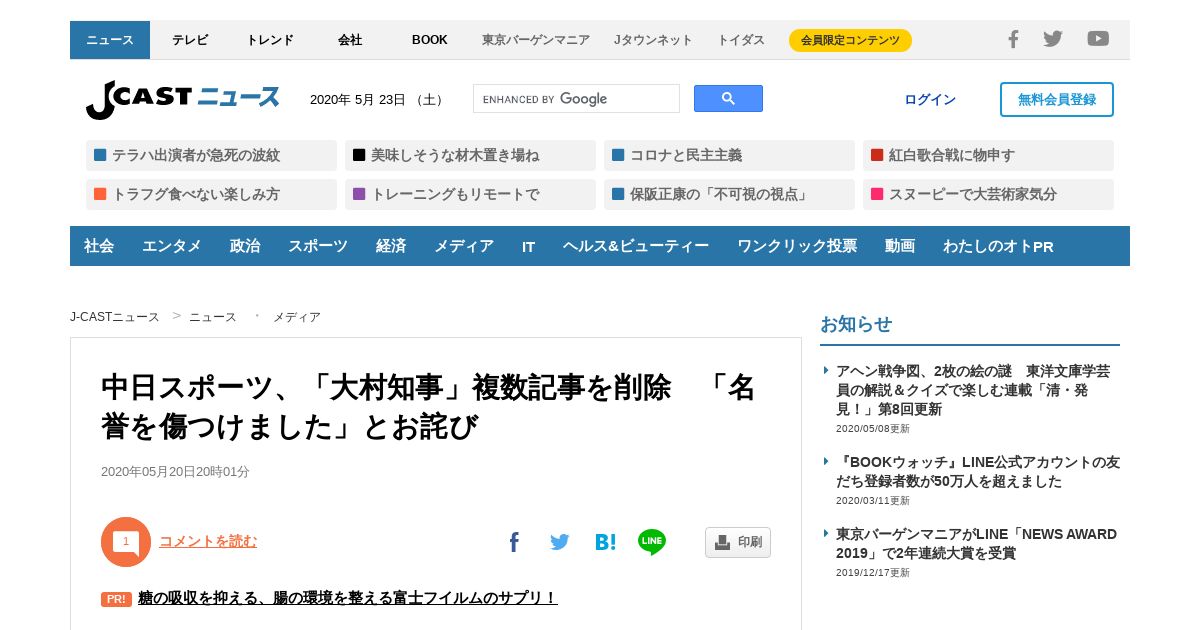
Task: Click the notice date 2019/12/17更新
Action: tap(873, 573)
